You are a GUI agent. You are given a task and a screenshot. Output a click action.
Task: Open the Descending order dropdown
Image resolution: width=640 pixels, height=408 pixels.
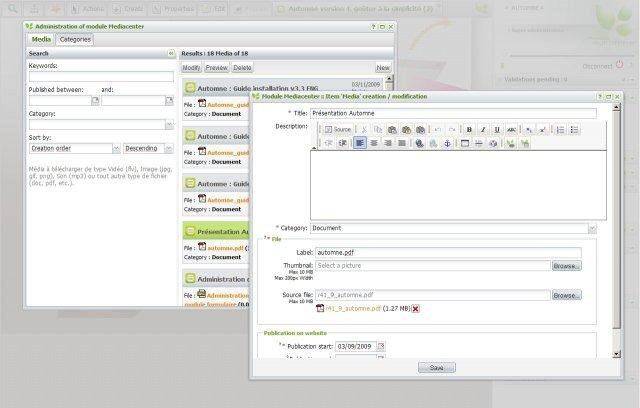click(x=169, y=149)
